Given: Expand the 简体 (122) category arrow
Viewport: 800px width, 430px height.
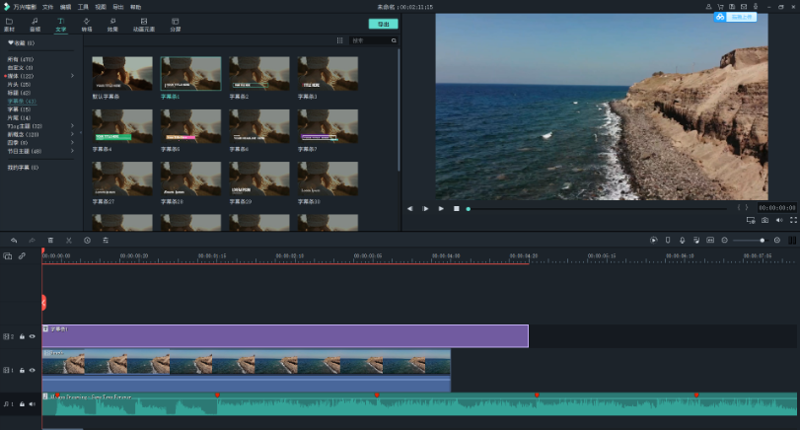Looking at the screenshot, I should point(72,75).
